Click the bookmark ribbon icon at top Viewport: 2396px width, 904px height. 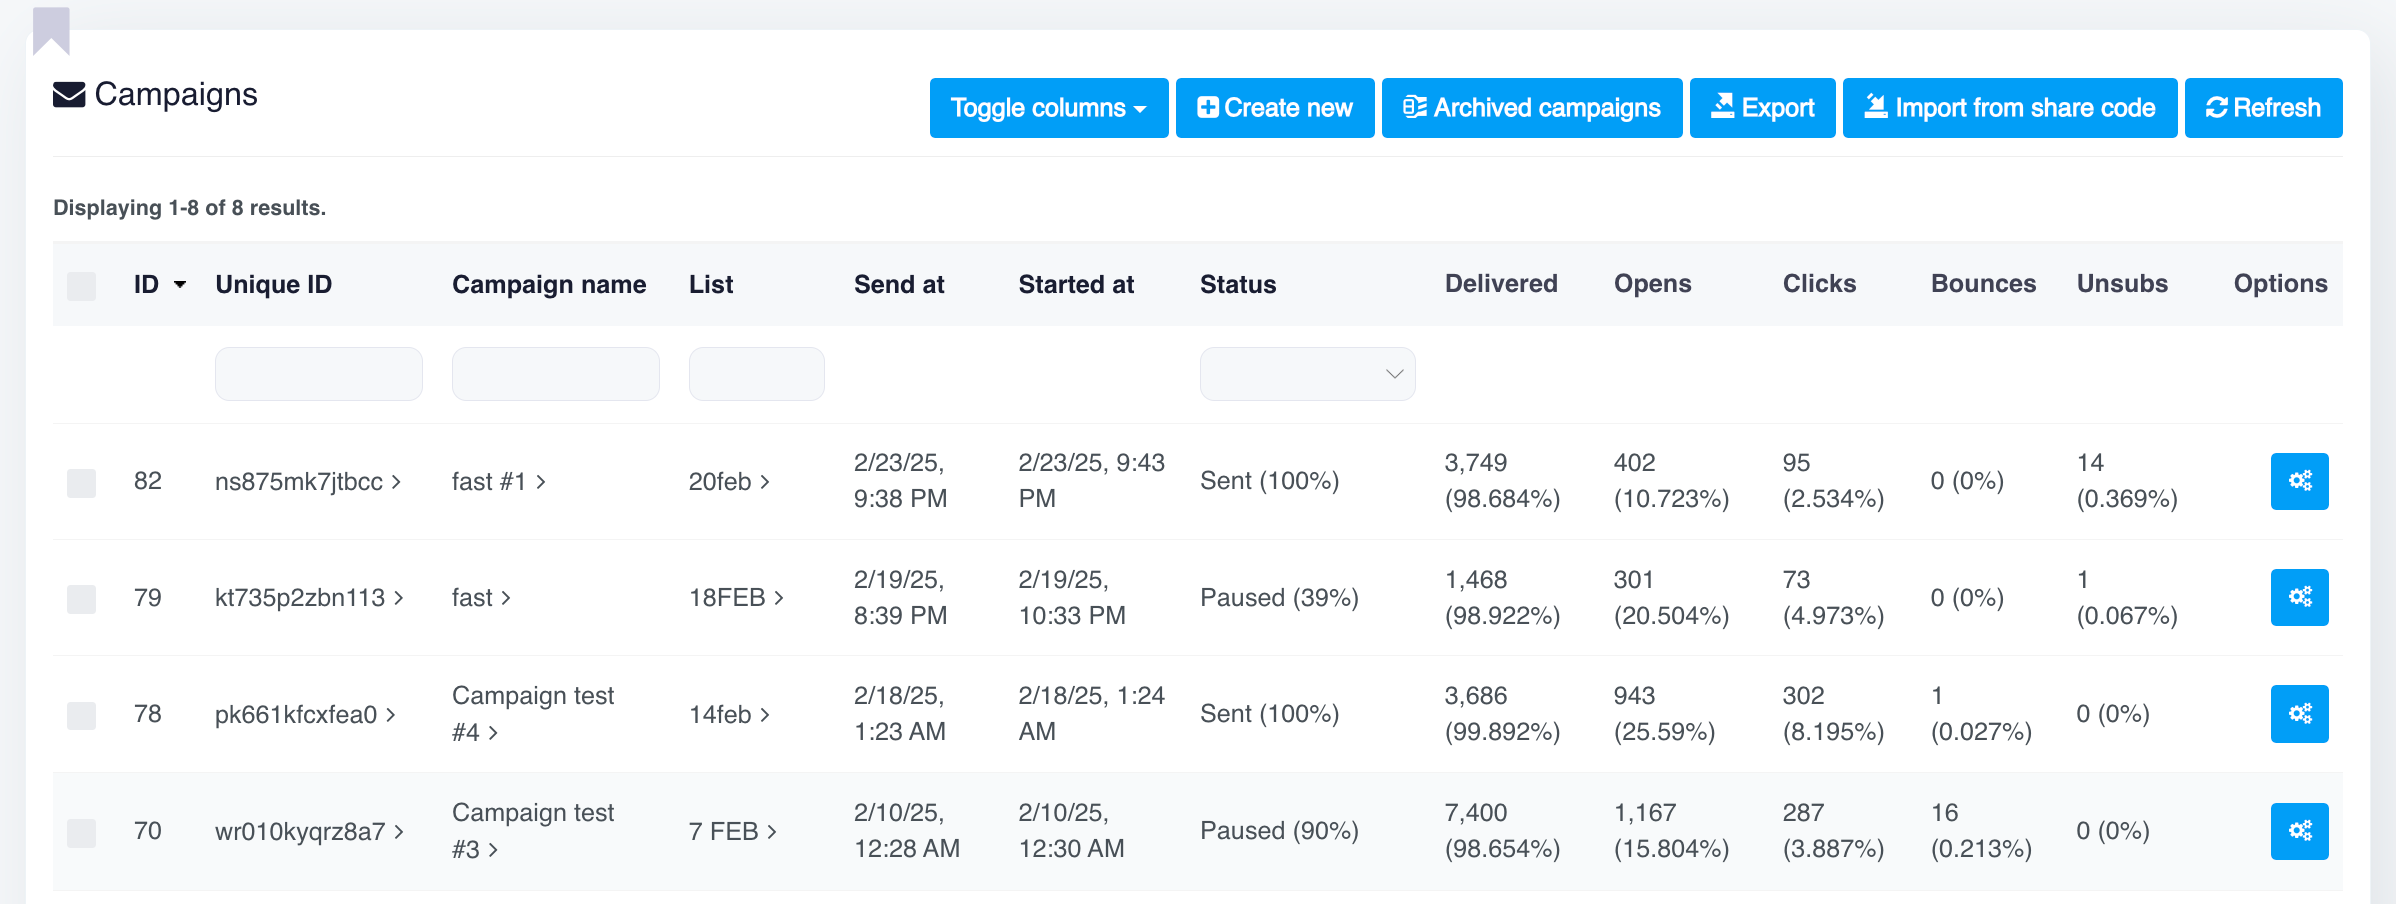(51, 30)
